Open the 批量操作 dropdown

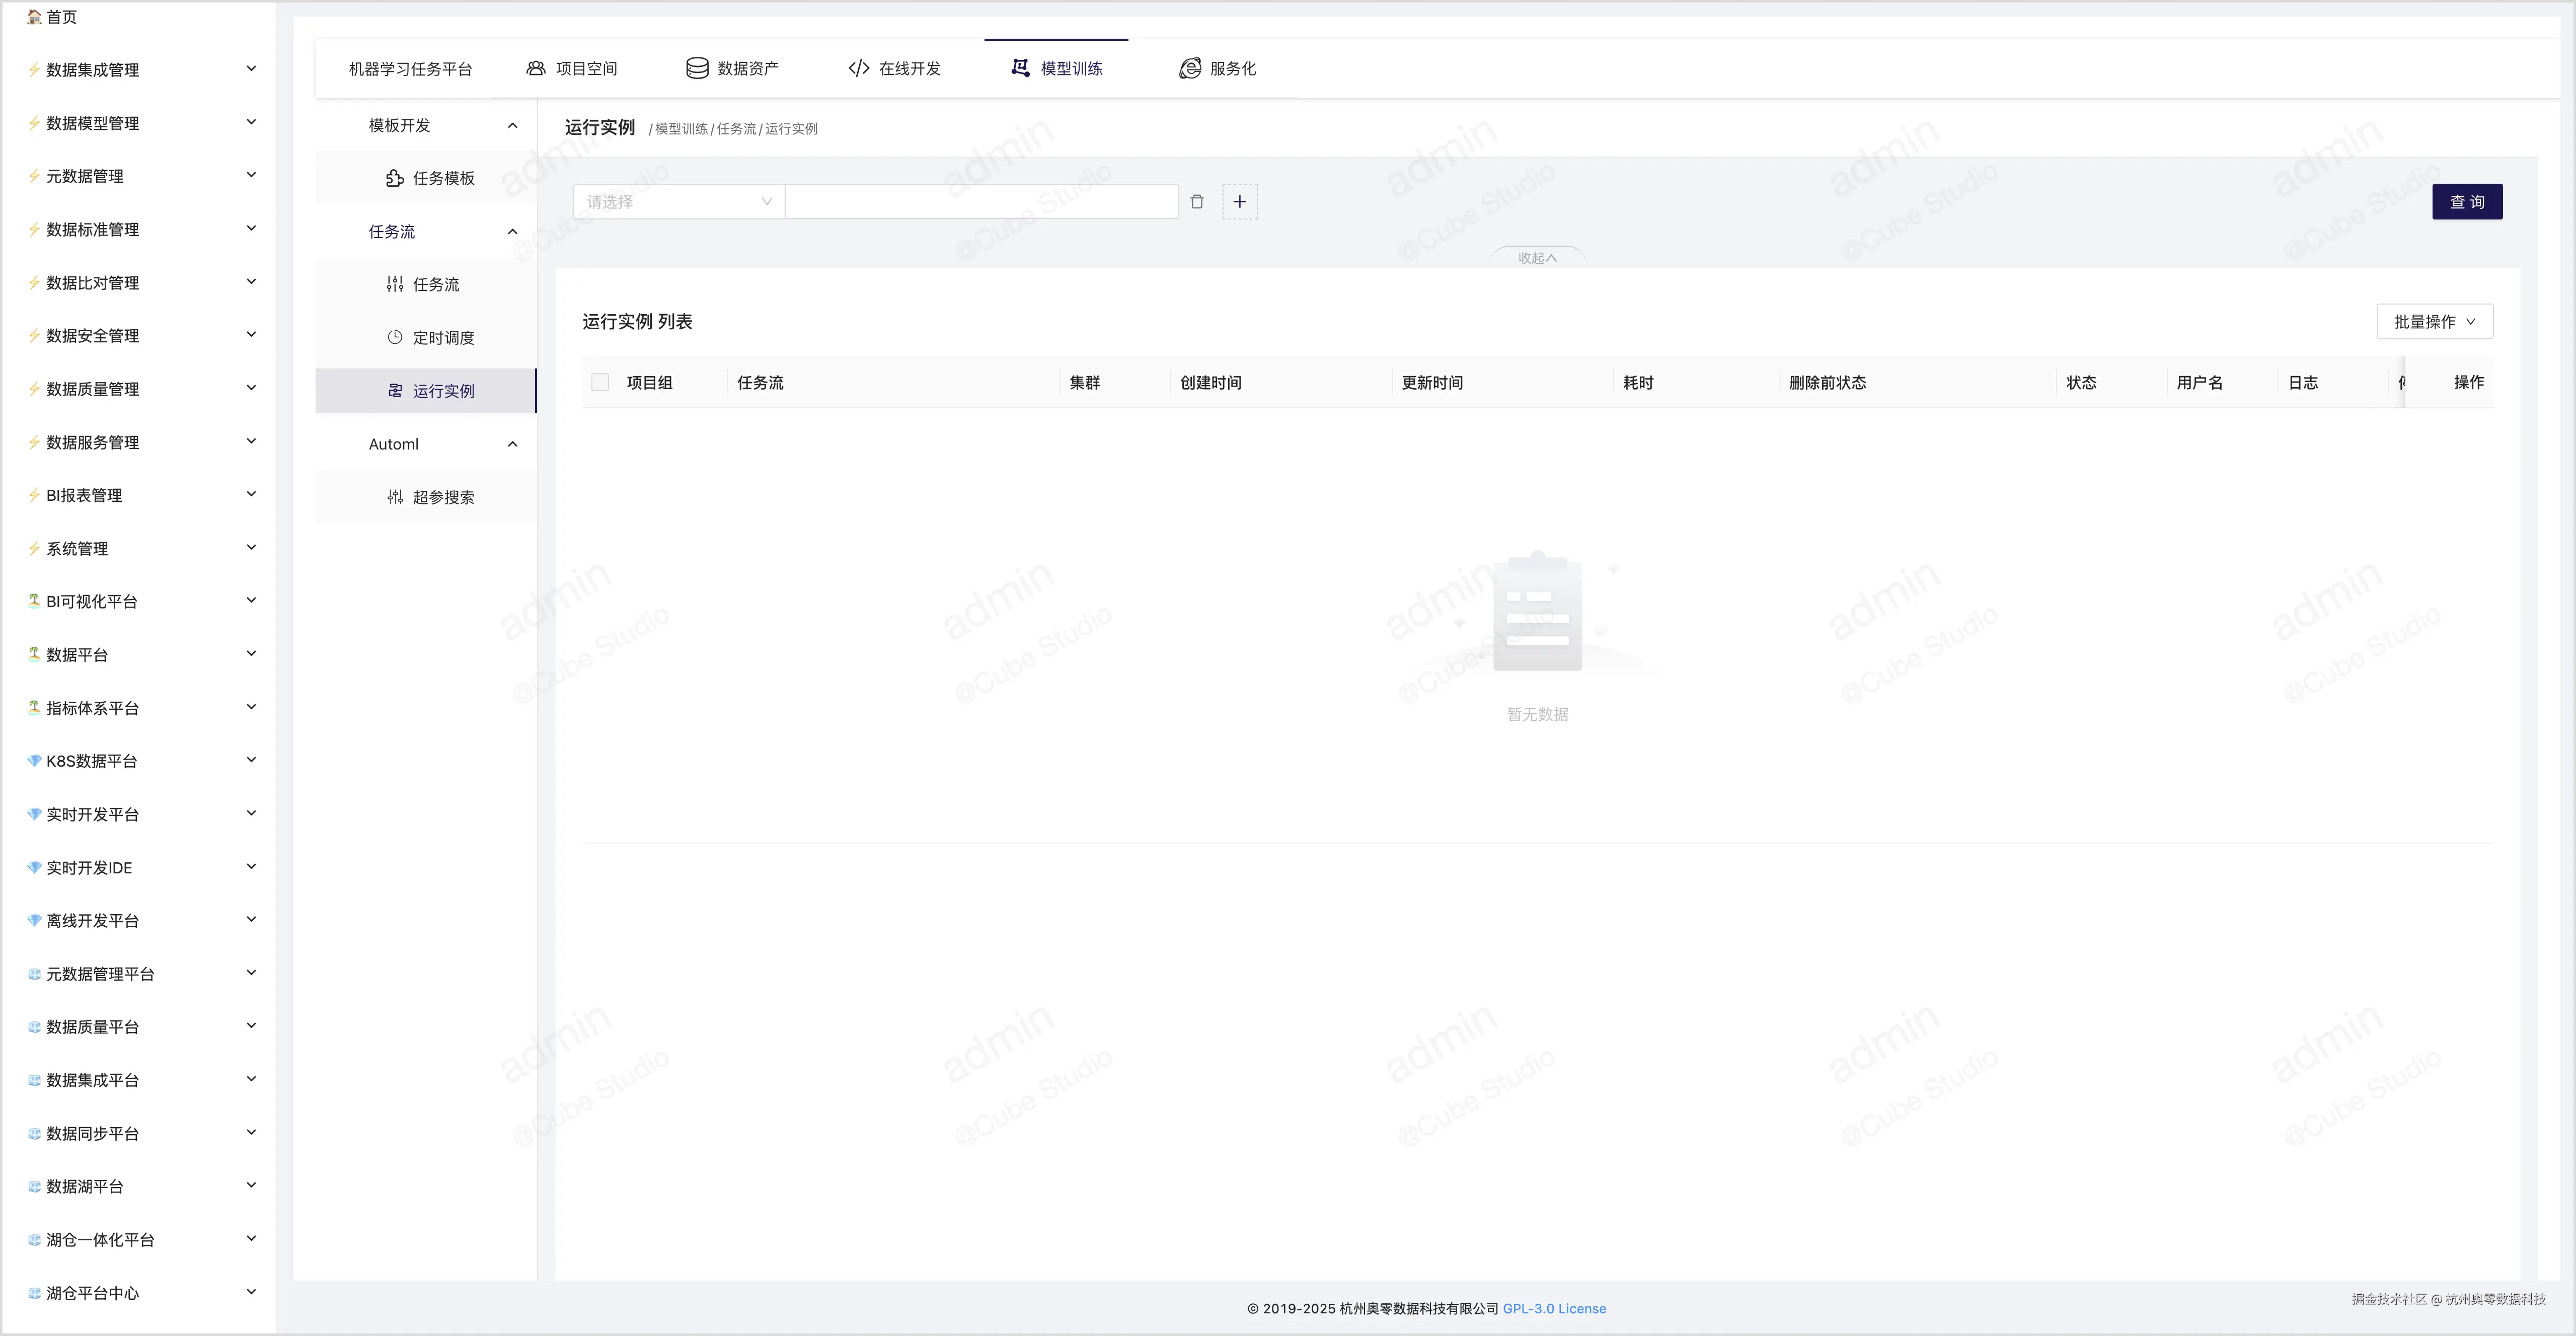click(x=2434, y=321)
